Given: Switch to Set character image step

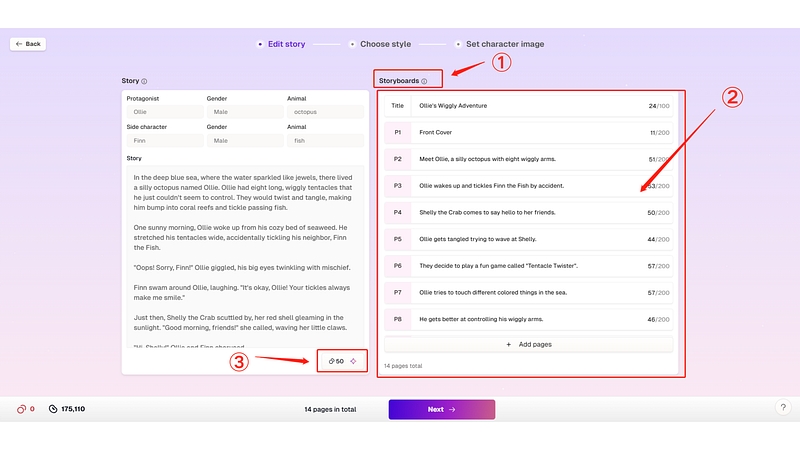Looking at the screenshot, I should point(504,44).
